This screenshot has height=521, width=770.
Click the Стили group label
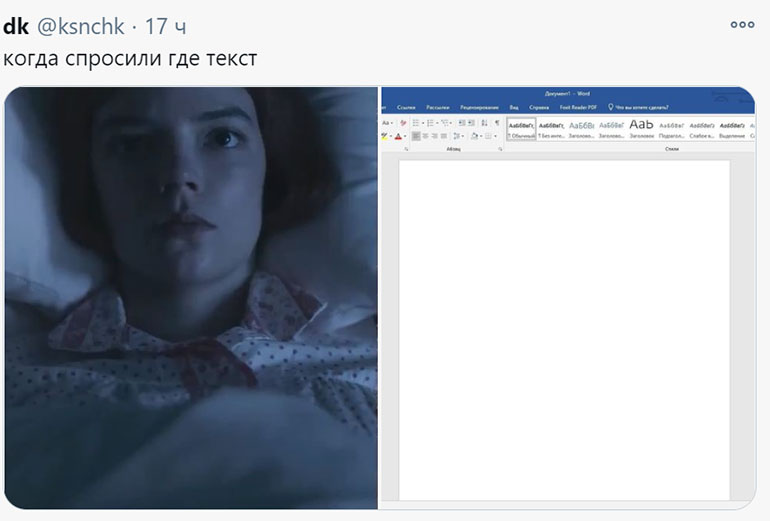(671, 149)
